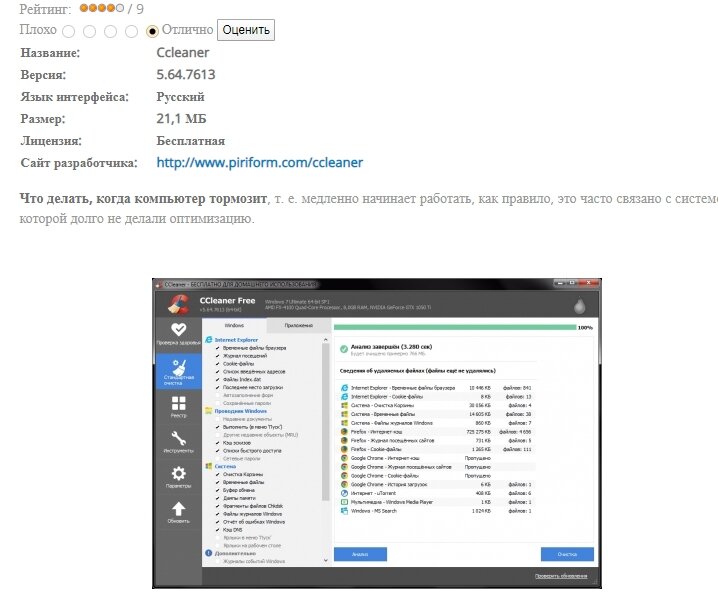Click the cleaner tree scrollbar down arrow
Image resolution: width=718 pixels, height=607 pixels.
click(x=326, y=560)
